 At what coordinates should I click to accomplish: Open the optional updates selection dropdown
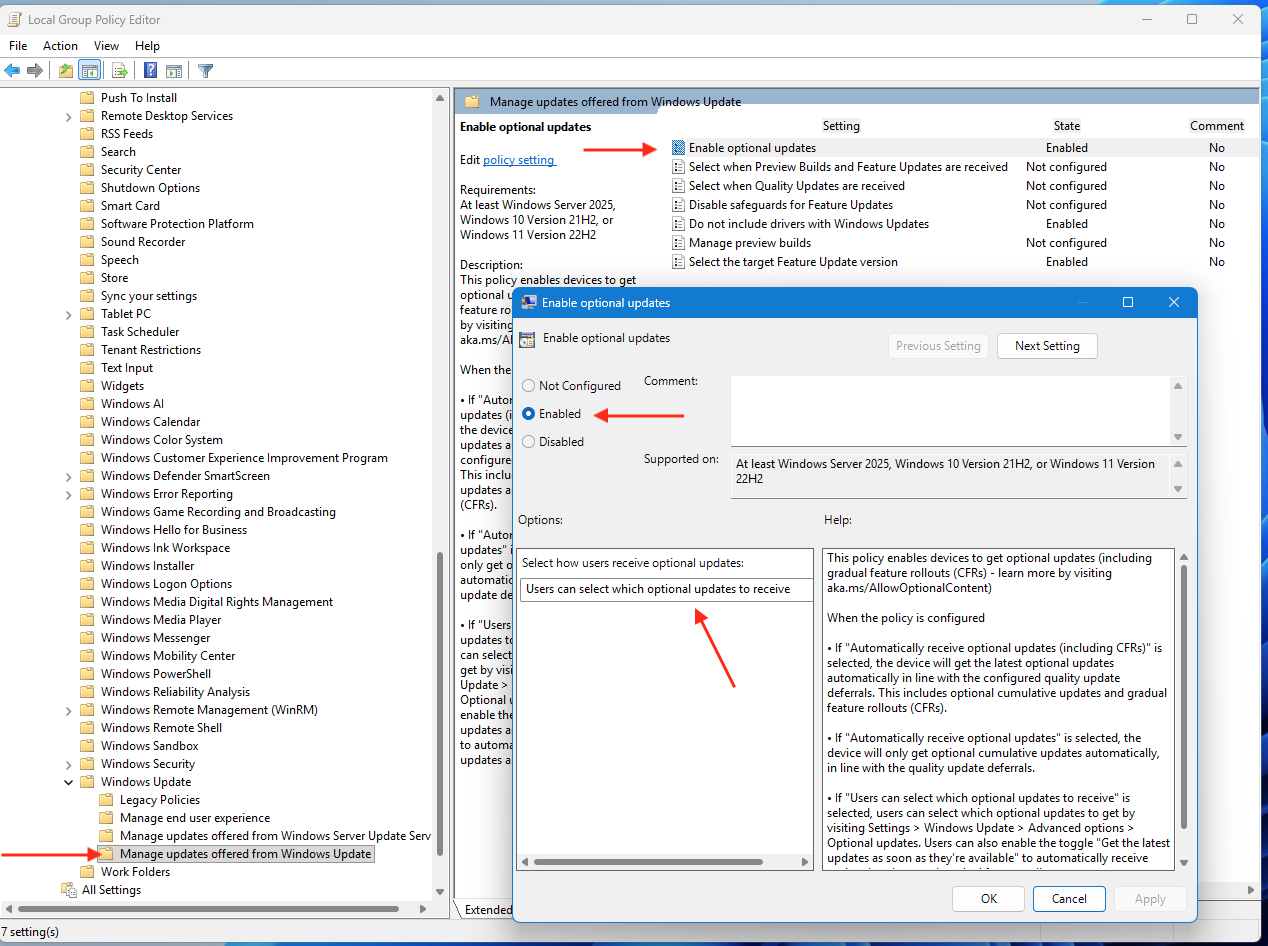pos(666,590)
